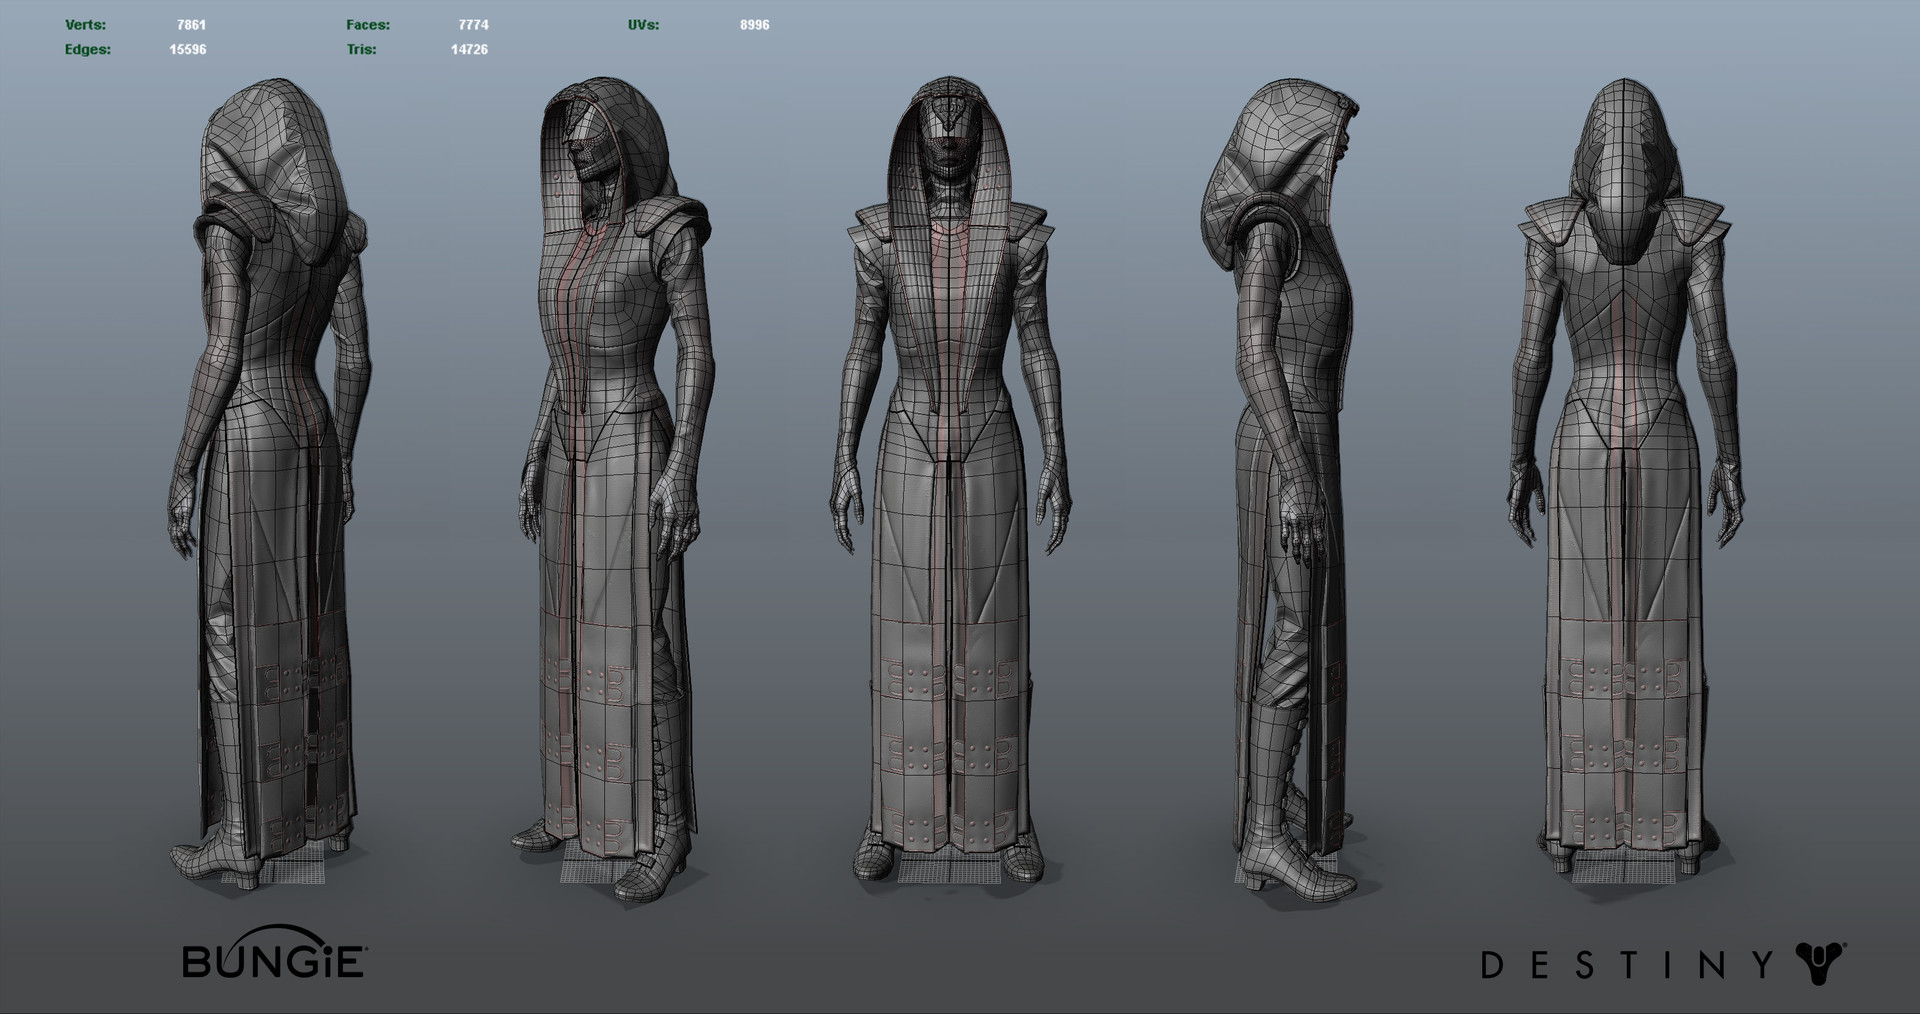The height and width of the screenshot is (1014, 1920).
Task: Select the three-quarter front view model
Action: pyautogui.click(x=615, y=490)
